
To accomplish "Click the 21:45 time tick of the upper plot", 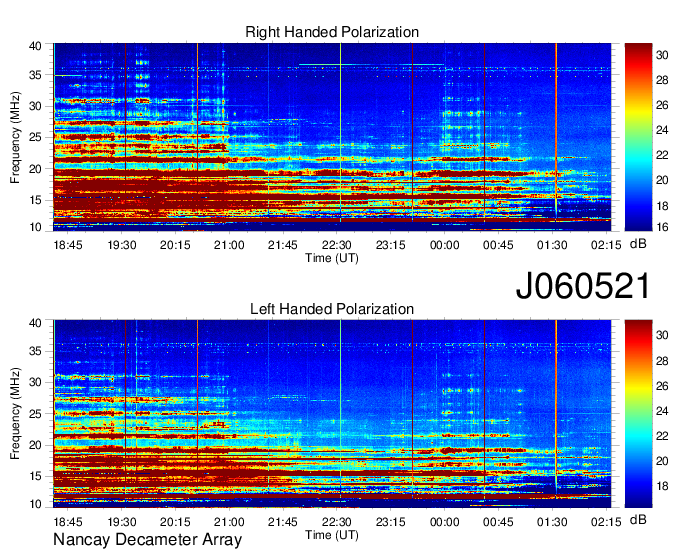I will pos(283,245).
